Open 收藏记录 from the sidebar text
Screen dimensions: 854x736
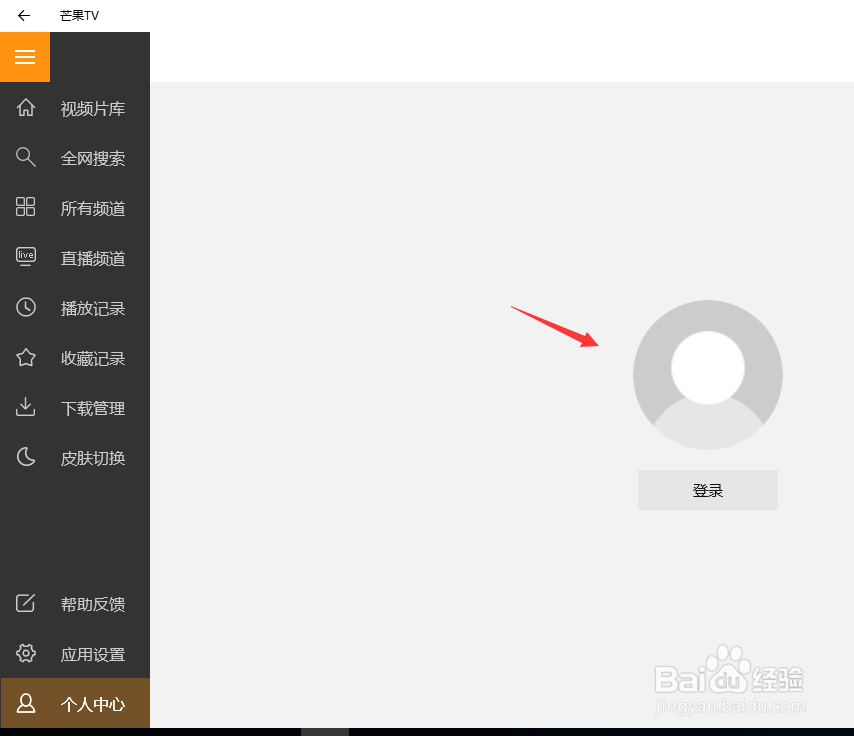tap(92, 358)
